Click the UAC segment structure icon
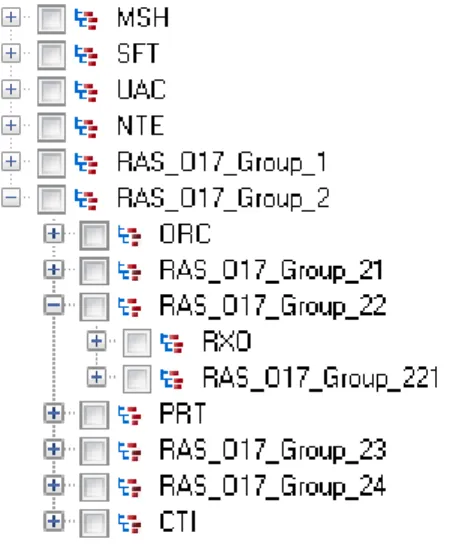 86,92
